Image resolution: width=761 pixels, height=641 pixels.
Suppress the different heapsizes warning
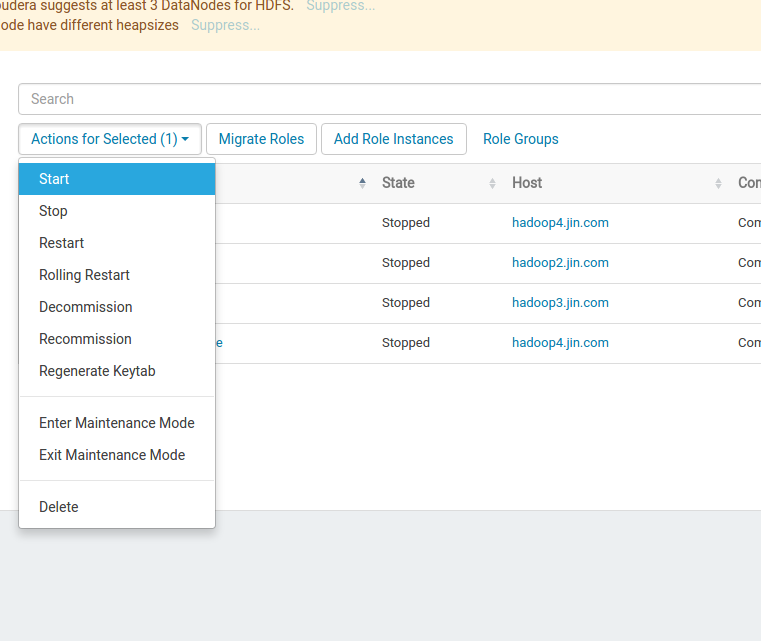(x=225, y=25)
